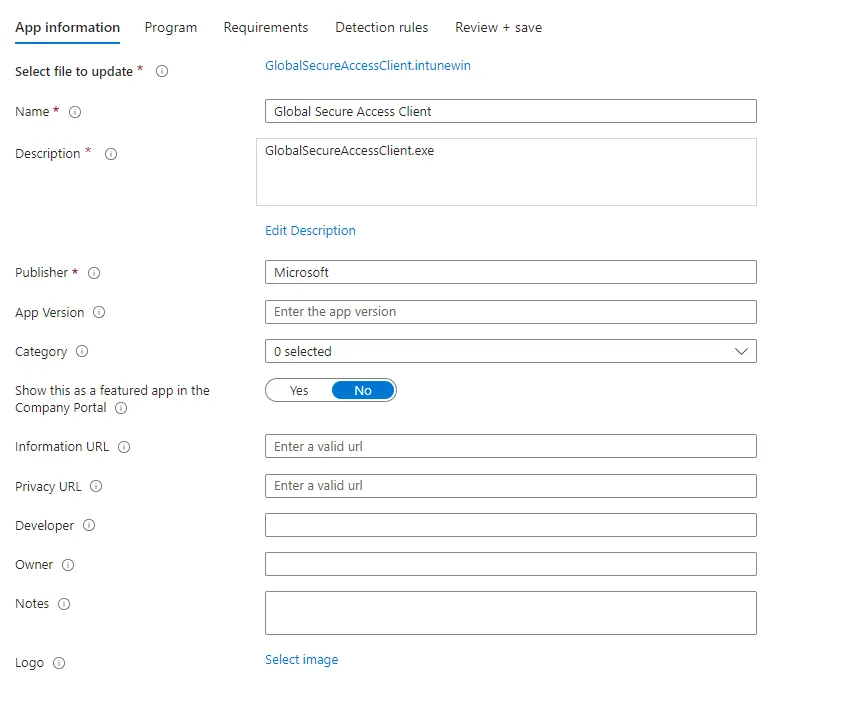
Task: Select the App information tab
Action: point(67,28)
